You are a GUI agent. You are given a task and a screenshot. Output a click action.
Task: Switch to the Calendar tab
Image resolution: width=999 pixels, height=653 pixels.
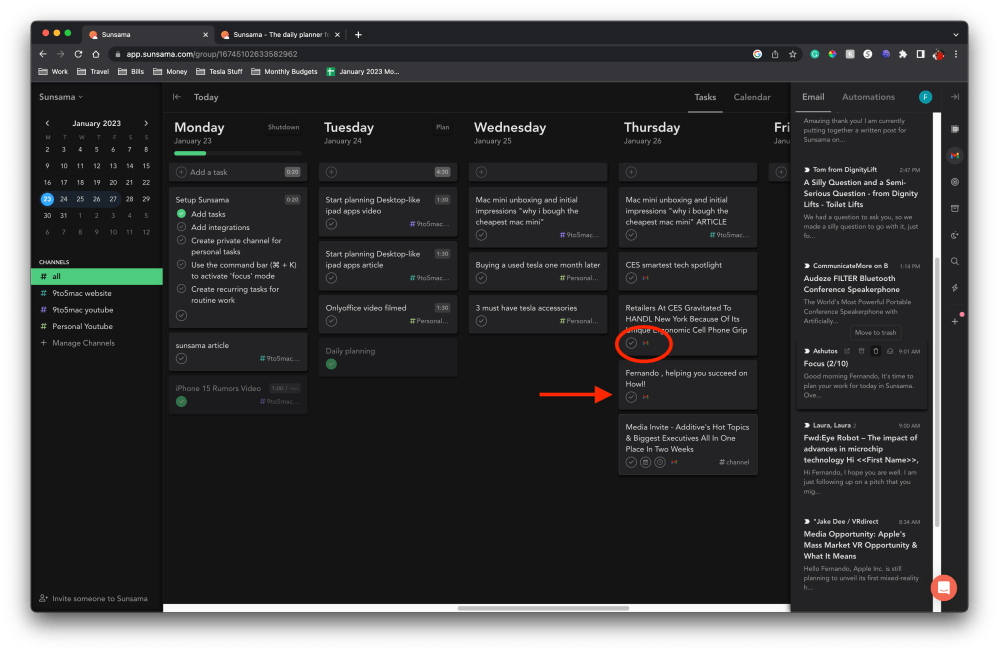click(752, 97)
